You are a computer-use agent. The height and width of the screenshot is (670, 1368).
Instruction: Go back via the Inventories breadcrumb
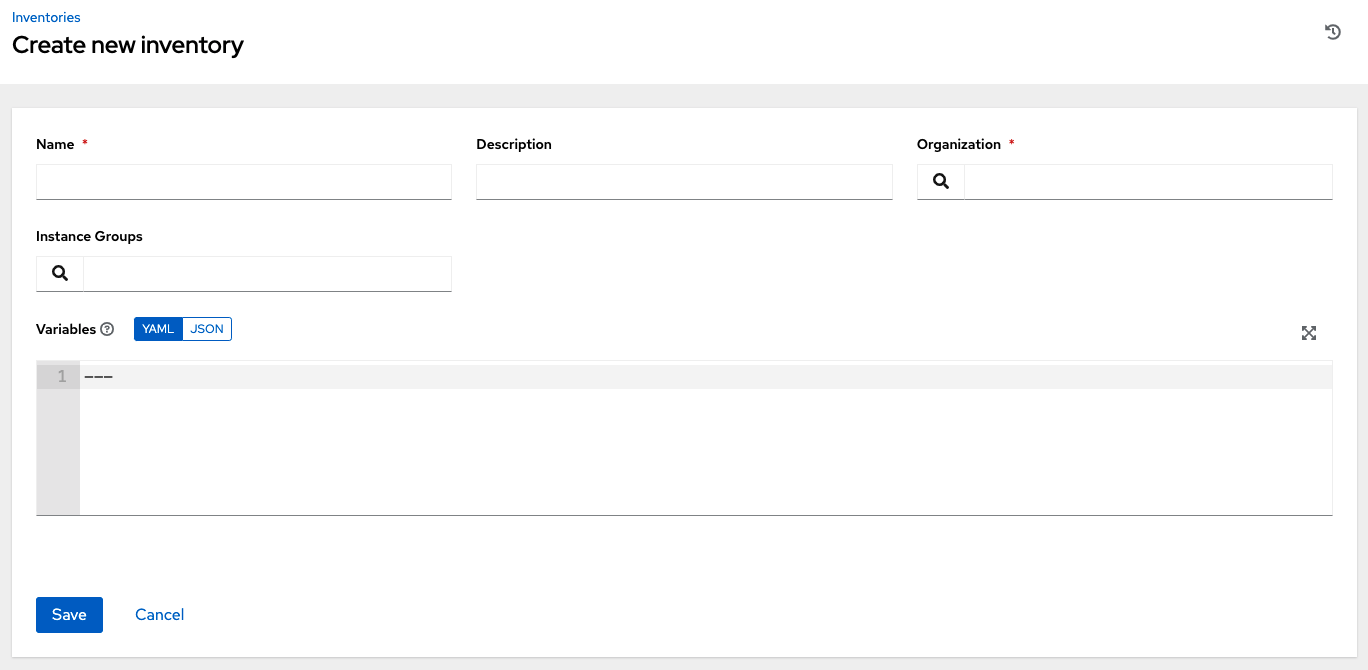pos(46,17)
